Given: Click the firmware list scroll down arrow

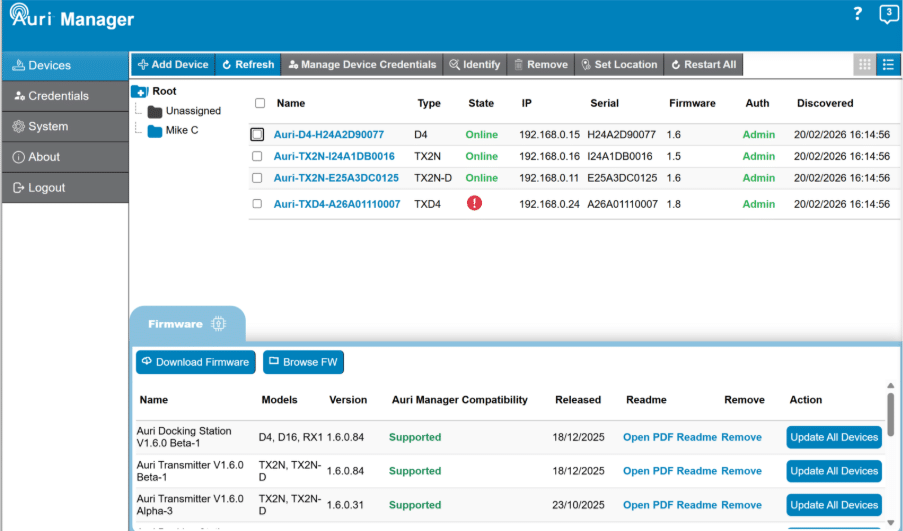Looking at the screenshot, I should coord(890,523).
